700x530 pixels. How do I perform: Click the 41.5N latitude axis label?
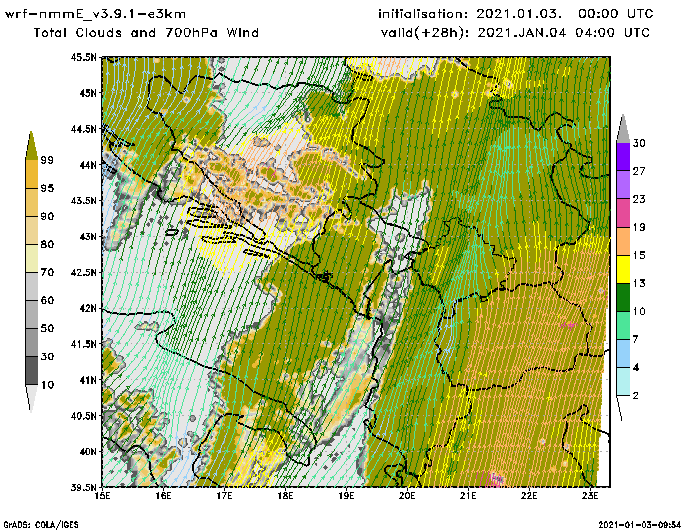tap(83, 344)
